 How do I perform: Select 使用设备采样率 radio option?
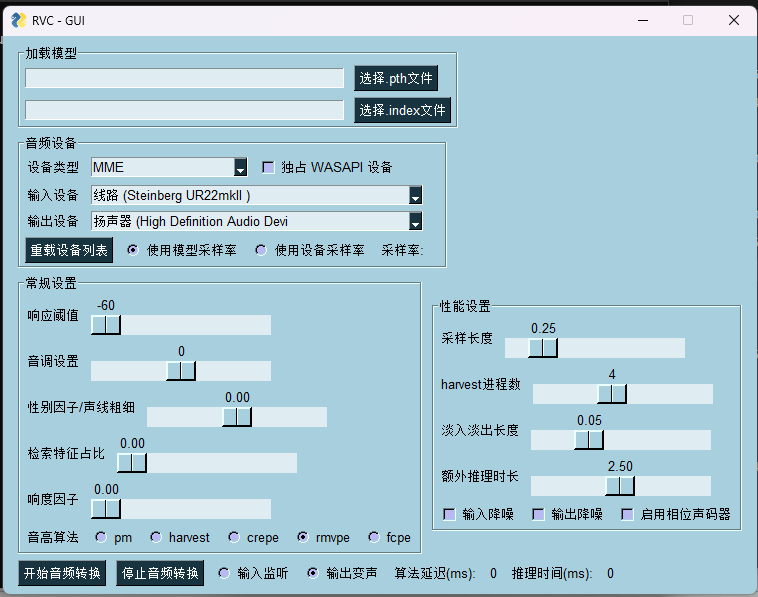(261, 250)
